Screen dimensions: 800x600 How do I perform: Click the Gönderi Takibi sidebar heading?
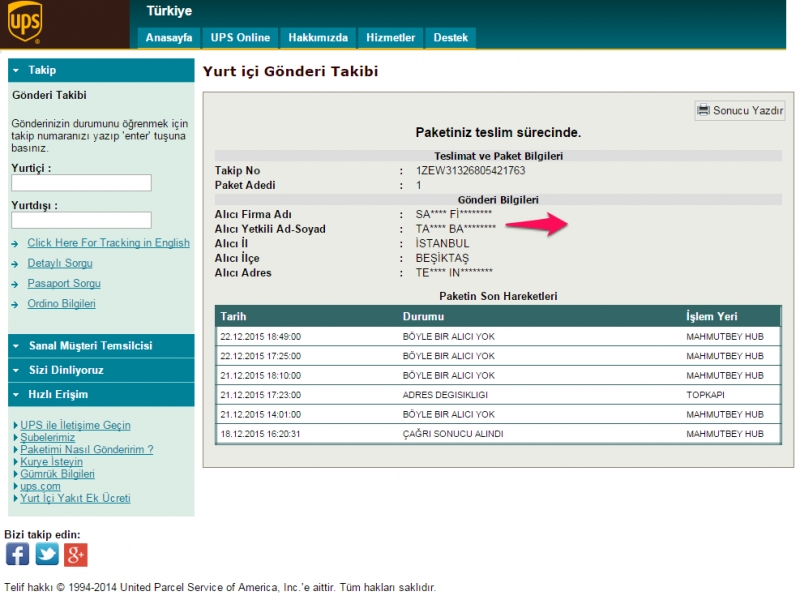tap(49, 95)
